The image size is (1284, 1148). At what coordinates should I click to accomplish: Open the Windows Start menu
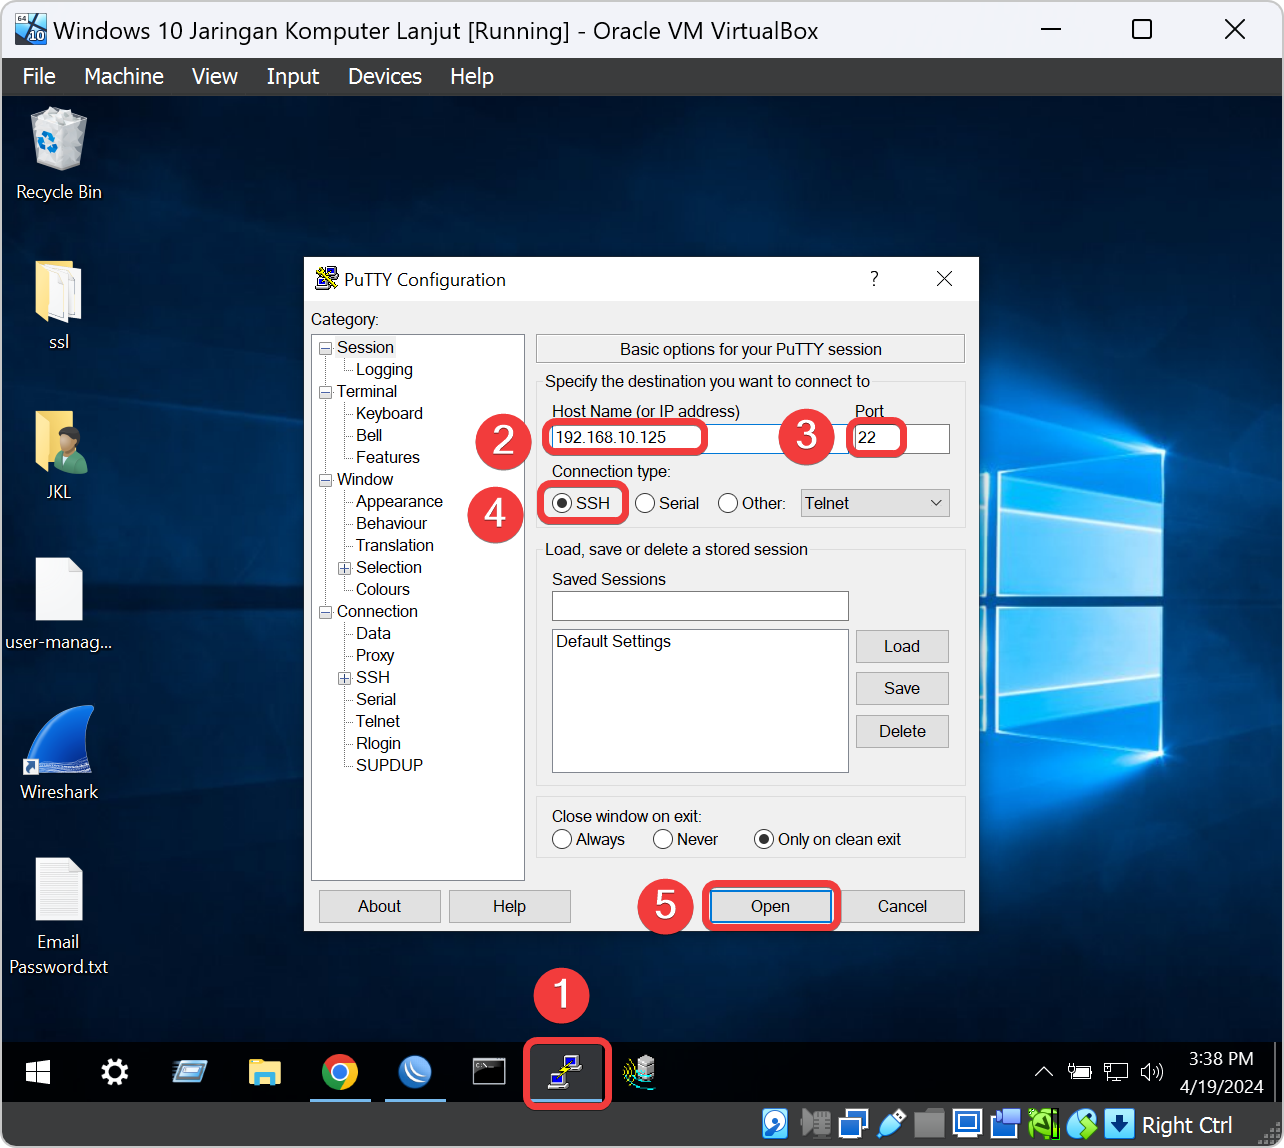click(x=38, y=1073)
